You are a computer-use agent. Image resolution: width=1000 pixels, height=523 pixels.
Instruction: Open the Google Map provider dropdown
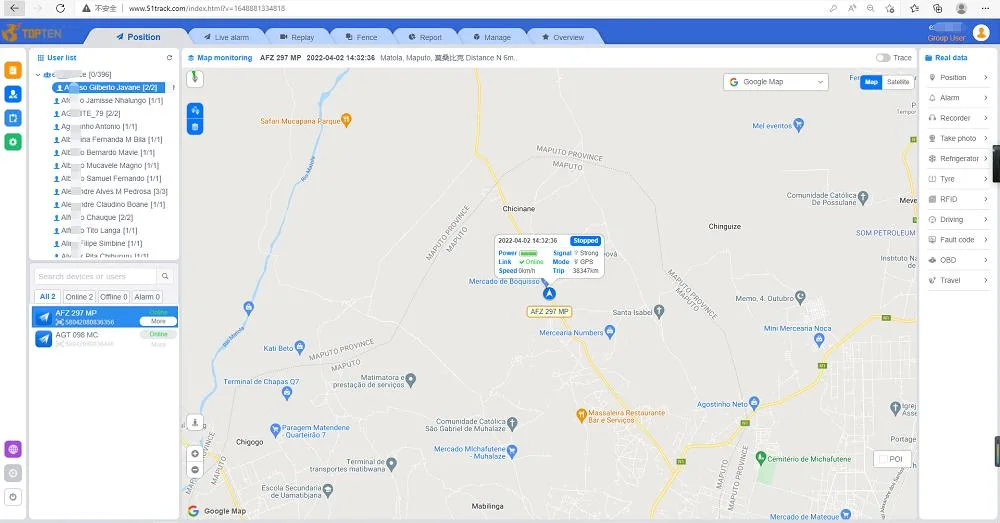(776, 82)
